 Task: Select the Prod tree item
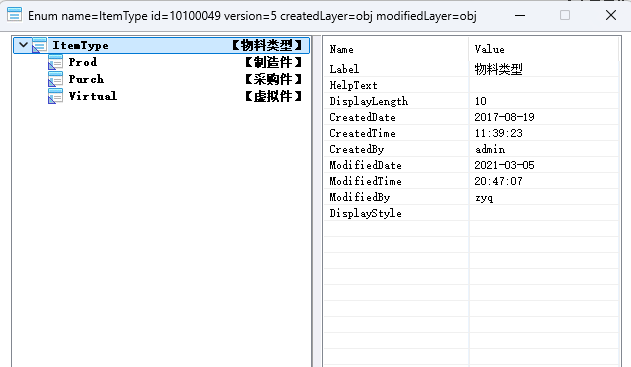click(x=82, y=62)
